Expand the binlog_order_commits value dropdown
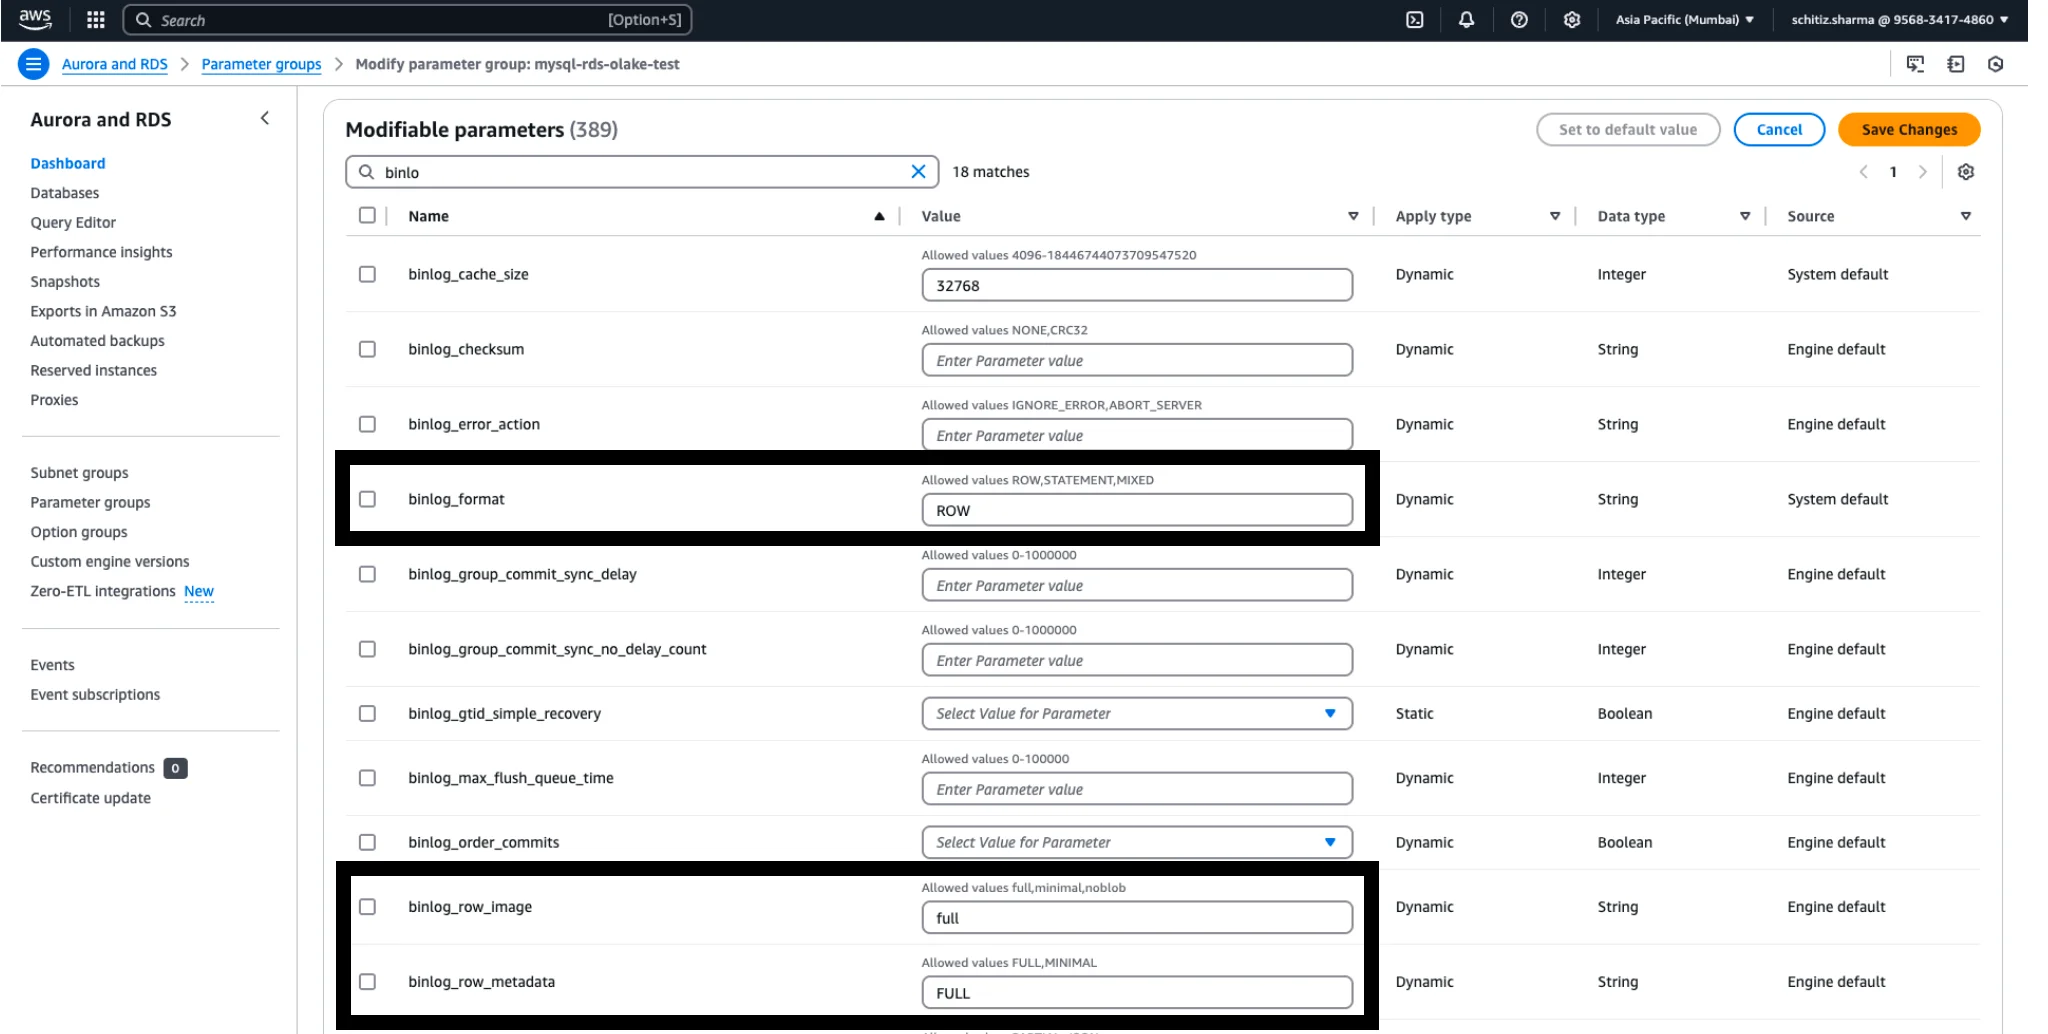The image size is (2048, 1034). 1136,843
